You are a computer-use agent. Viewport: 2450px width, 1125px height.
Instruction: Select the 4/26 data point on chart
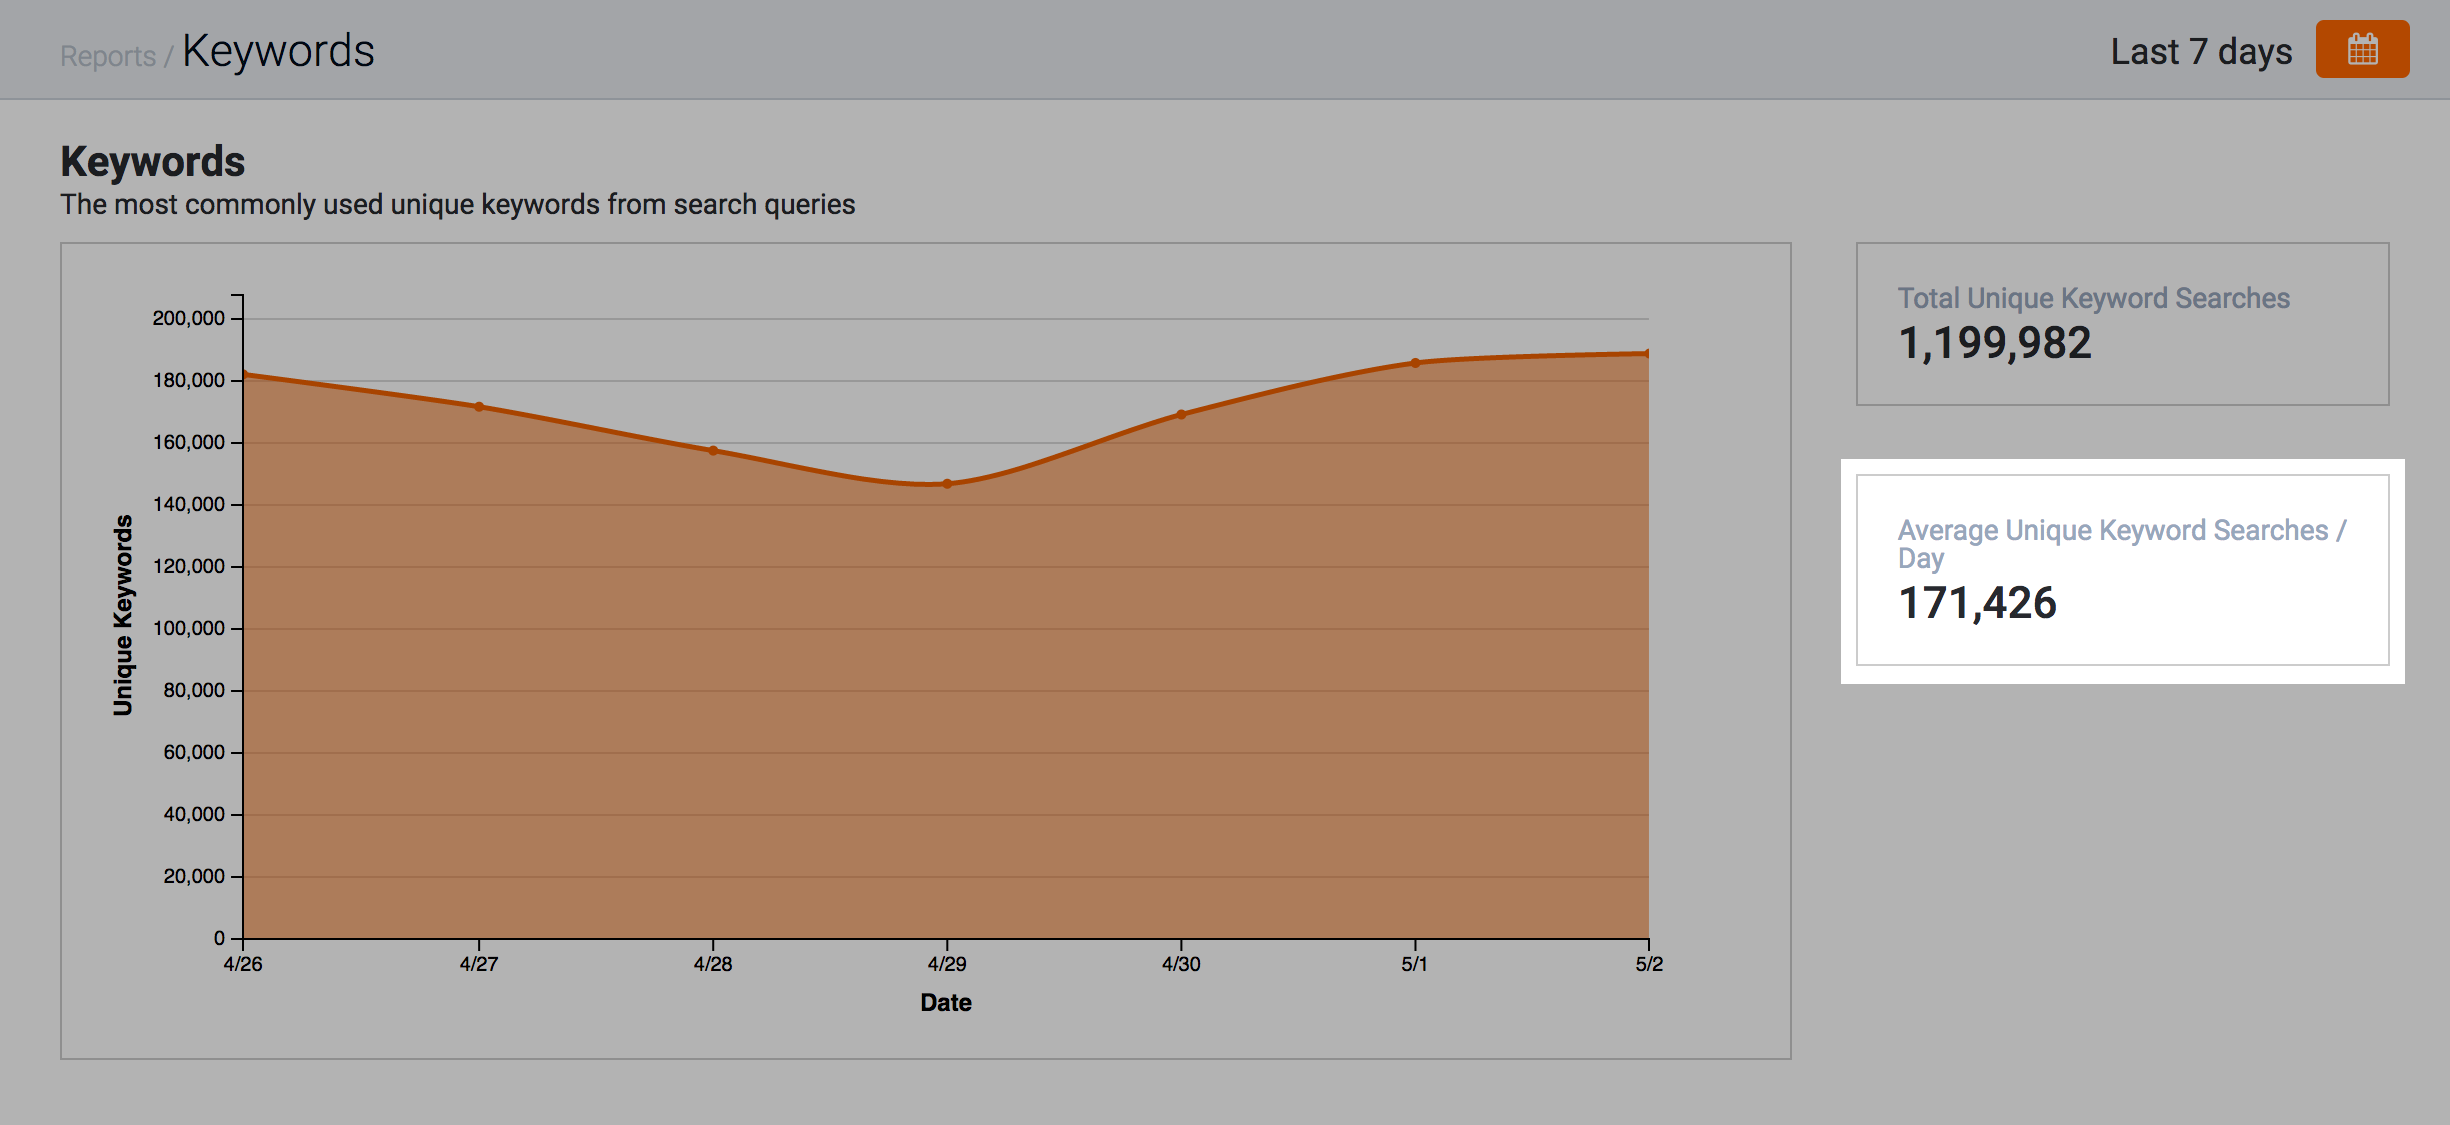point(244,375)
